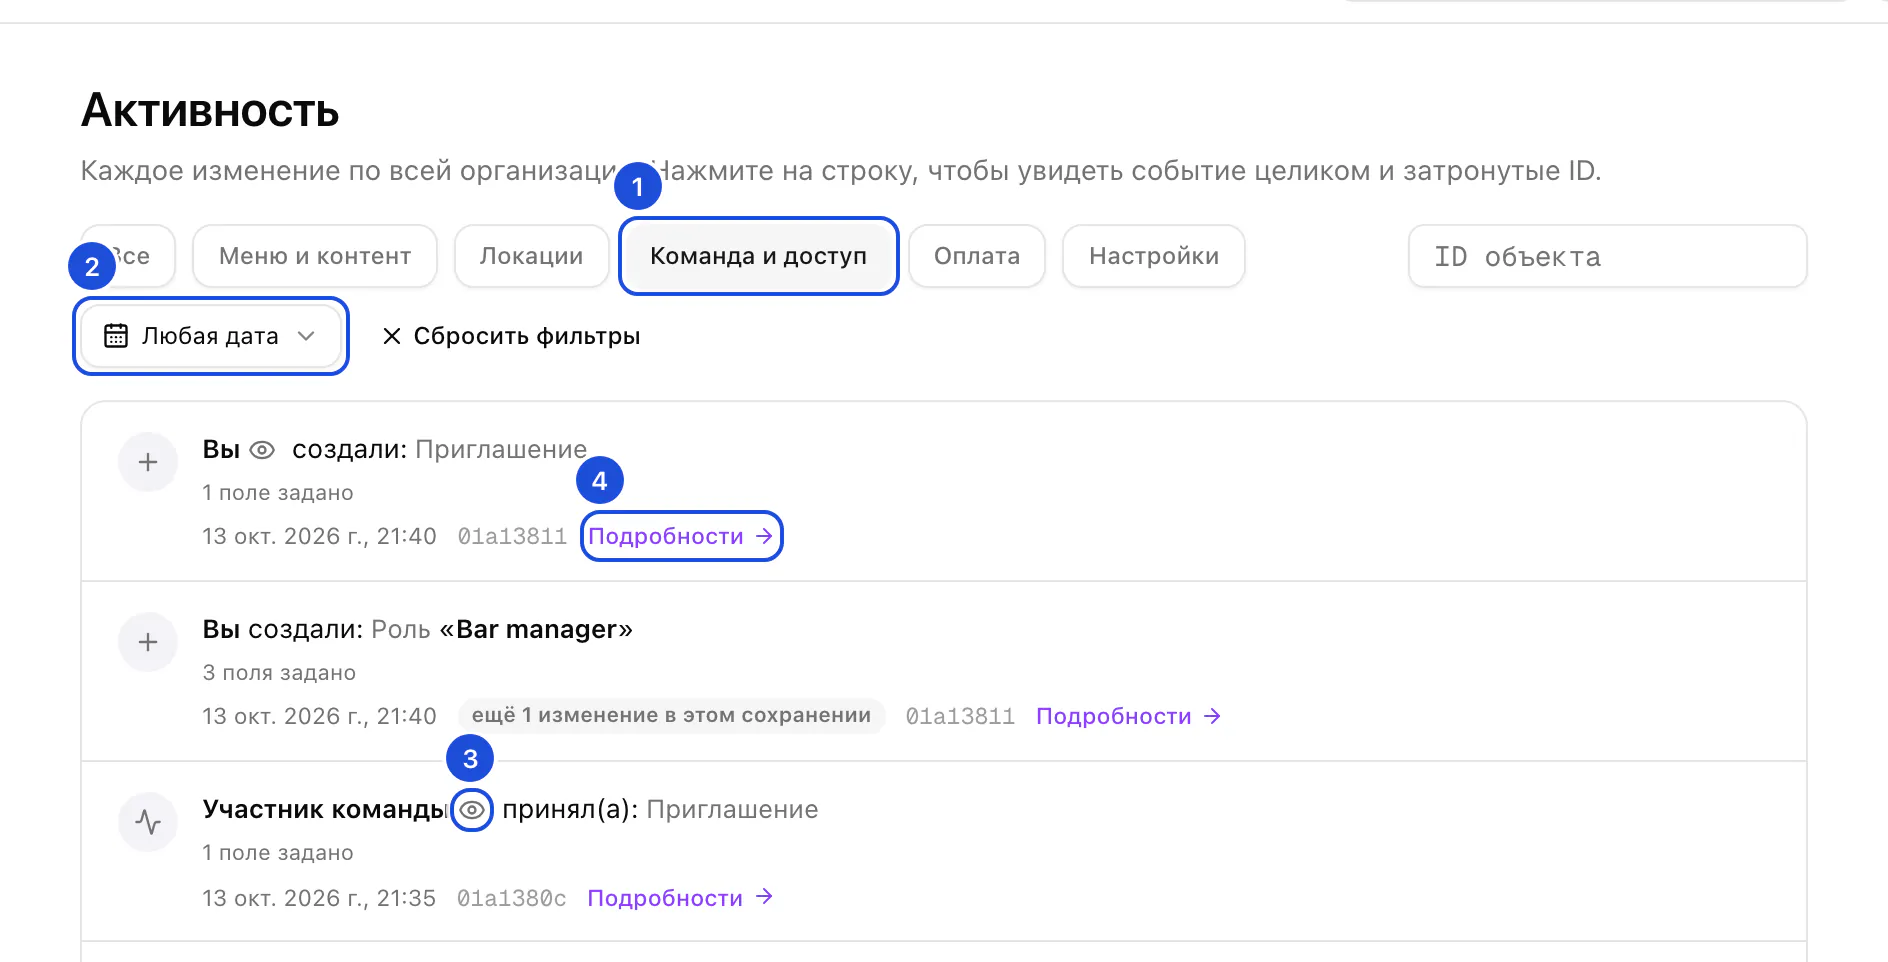Toggle the eye icon next to Вы

[262, 450]
